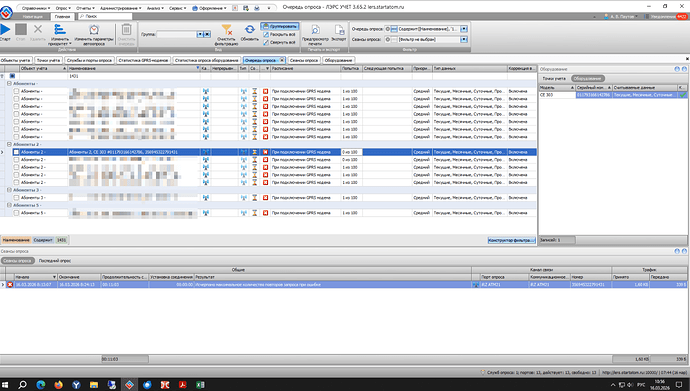Open the Очередь опроса filter dropdown
Image resolution: width=690 pixels, height=391 pixels.
pyautogui.click(x=464, y=29)
